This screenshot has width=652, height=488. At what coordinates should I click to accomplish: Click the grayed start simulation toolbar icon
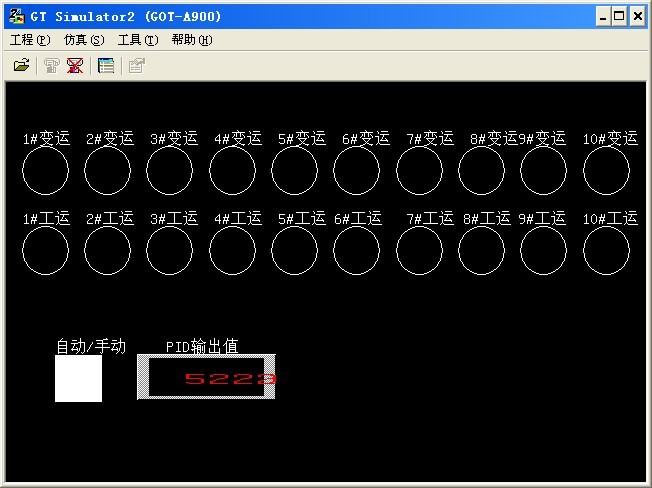[x=52, y=66]
